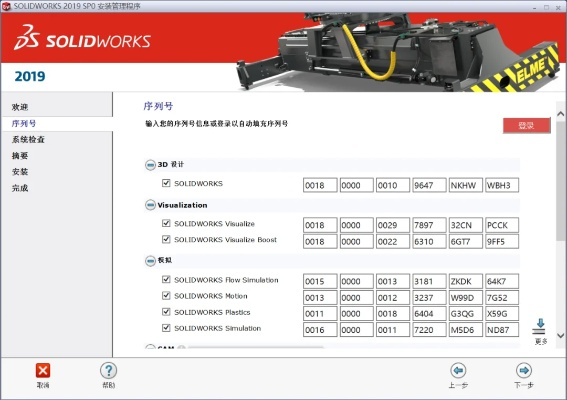Click SOLIDWORKS serial field containing 9647
Image resolution: width=567 pixels, height=400 pixels.
tap(429, 185)
